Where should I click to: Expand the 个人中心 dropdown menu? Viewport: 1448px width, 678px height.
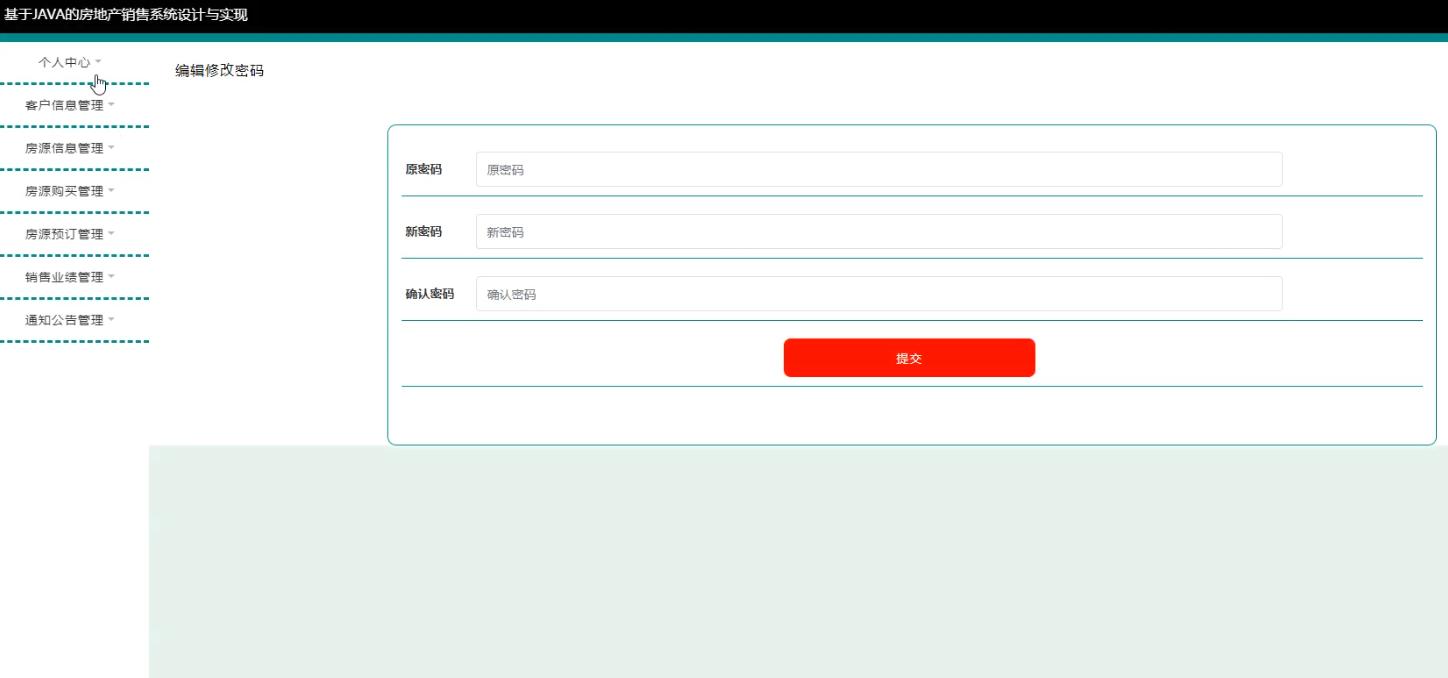pyautogui.click(x=69, y=62)
